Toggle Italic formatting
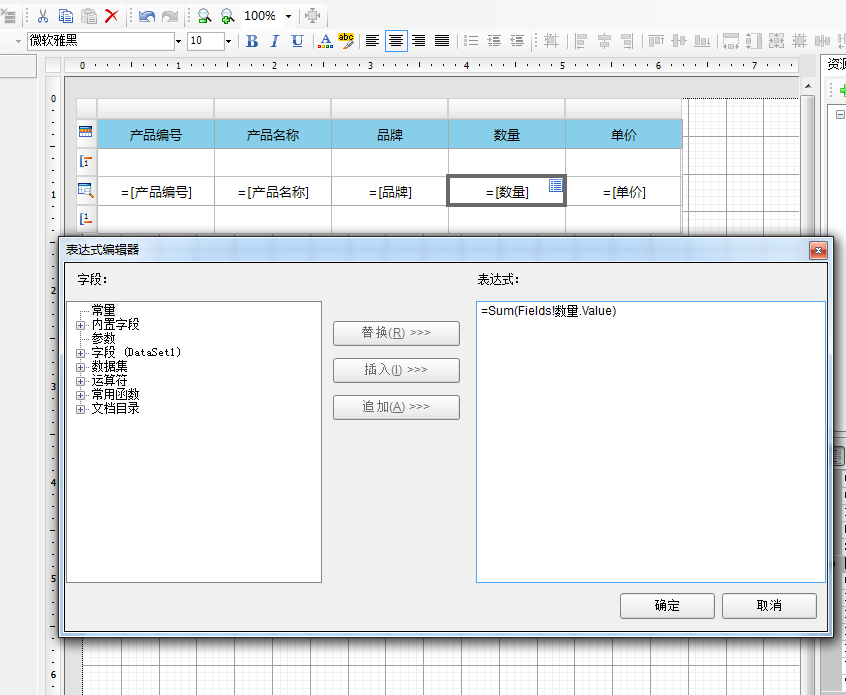The height and width of the screenshot is (695, 846). (x=275, y=41)
